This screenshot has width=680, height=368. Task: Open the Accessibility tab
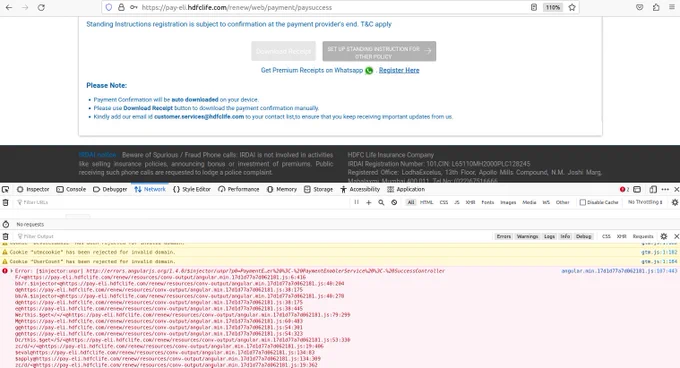[360, 189]
